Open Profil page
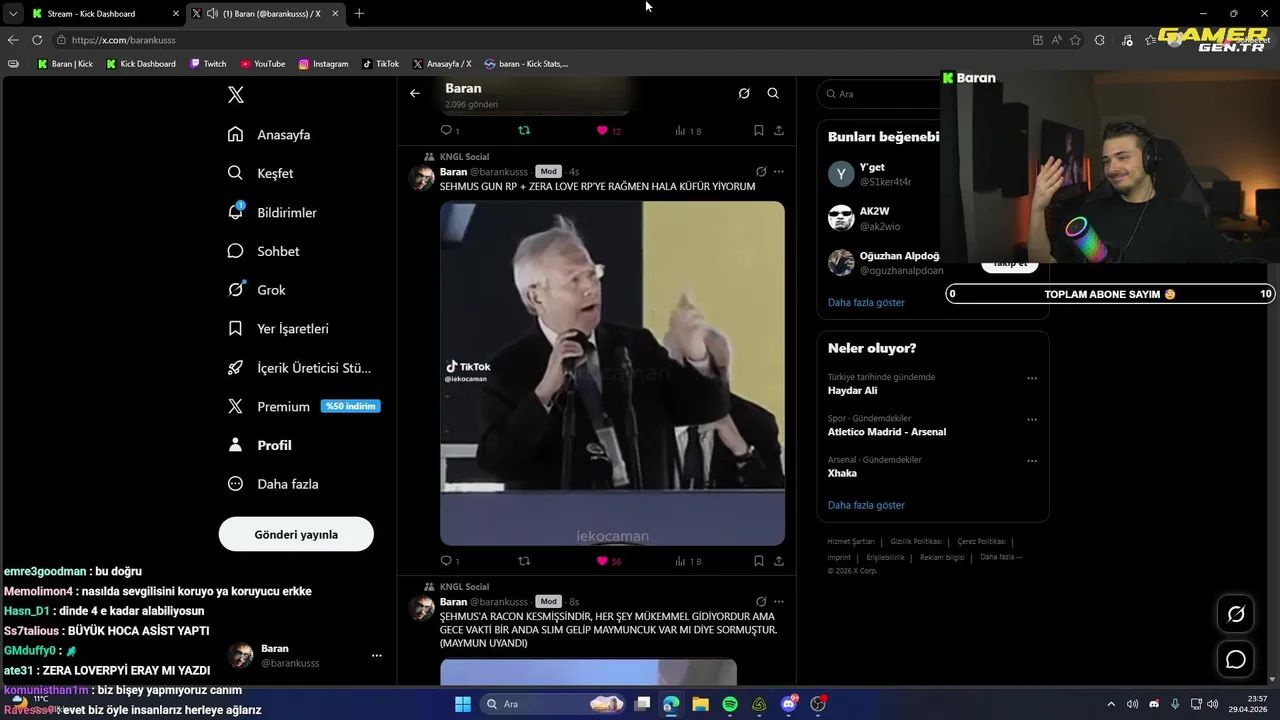 click(x=259, y=445)
